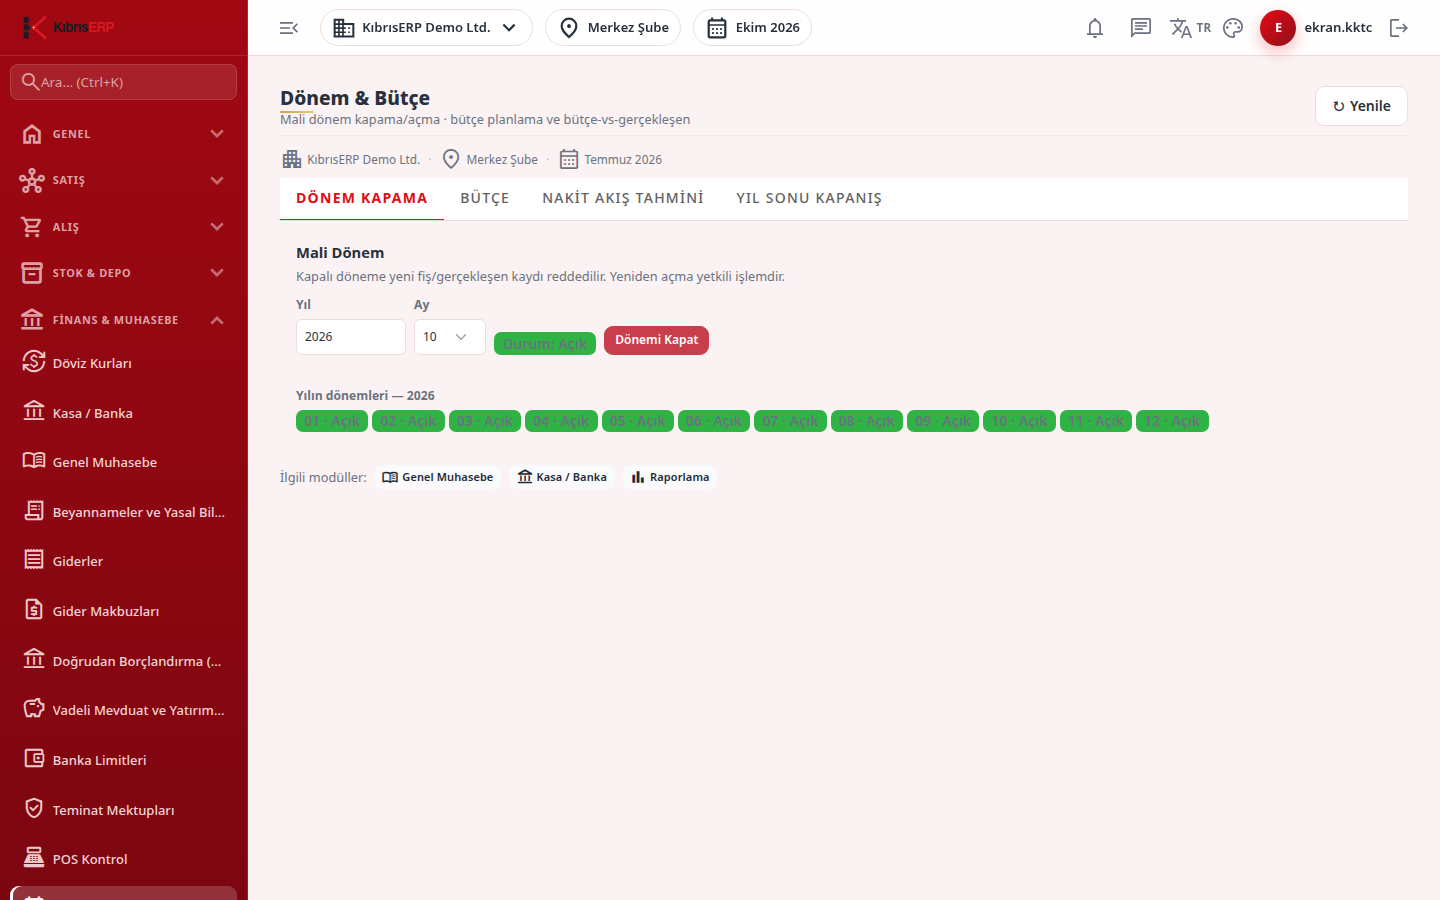Expand the SATIŞ sidebar section
Screen dimensions: 1440x900
pyautogui.click(x=124, y=180)
